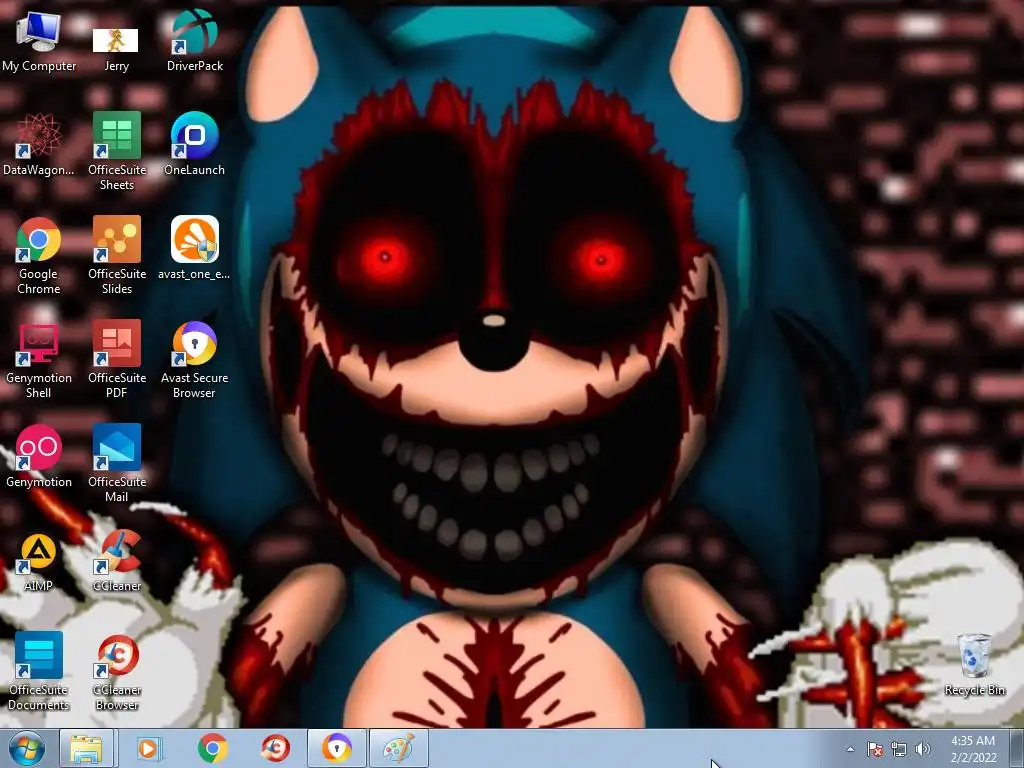Image resolution: width=1024 pixels, height=768 pixels.
Task: Switch to Avast Secure Browser taskbar item
Action: (337, 748)
